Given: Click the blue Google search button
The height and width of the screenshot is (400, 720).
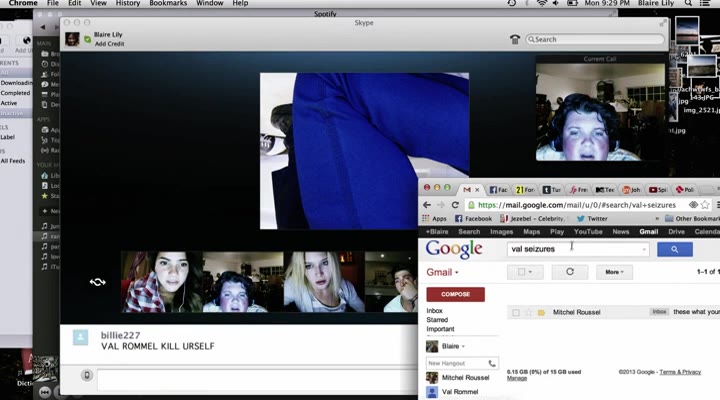Looking at the screenshot, I should (x=674, y=249).
